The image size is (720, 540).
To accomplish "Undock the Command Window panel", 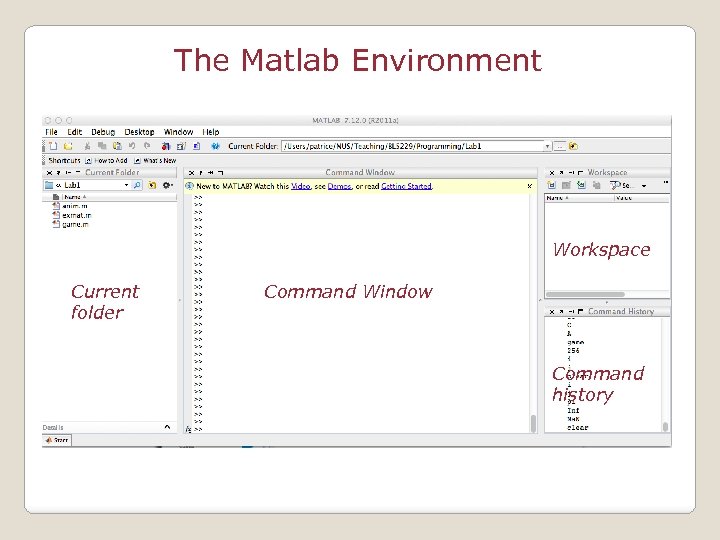I will (201, 173).
